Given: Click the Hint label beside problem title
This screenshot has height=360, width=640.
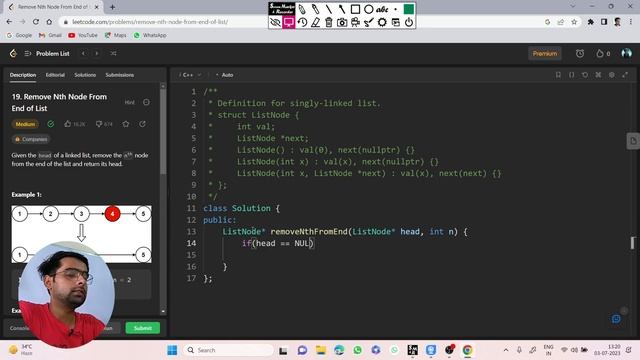Looking at the screenshot, I should tap(129, 102).
